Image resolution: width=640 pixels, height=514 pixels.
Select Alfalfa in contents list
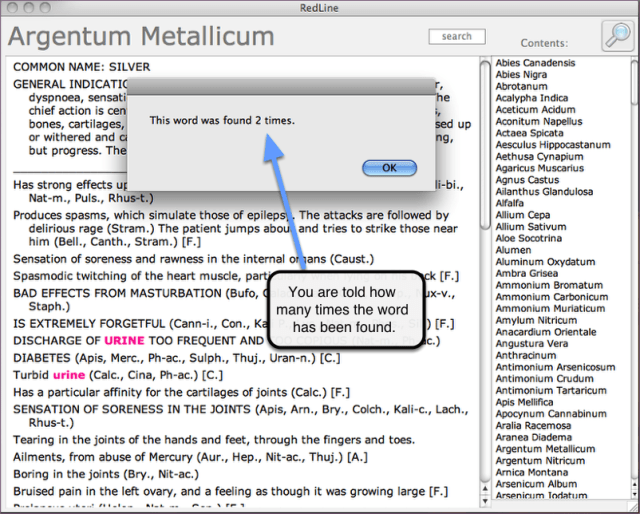[509, 203]
